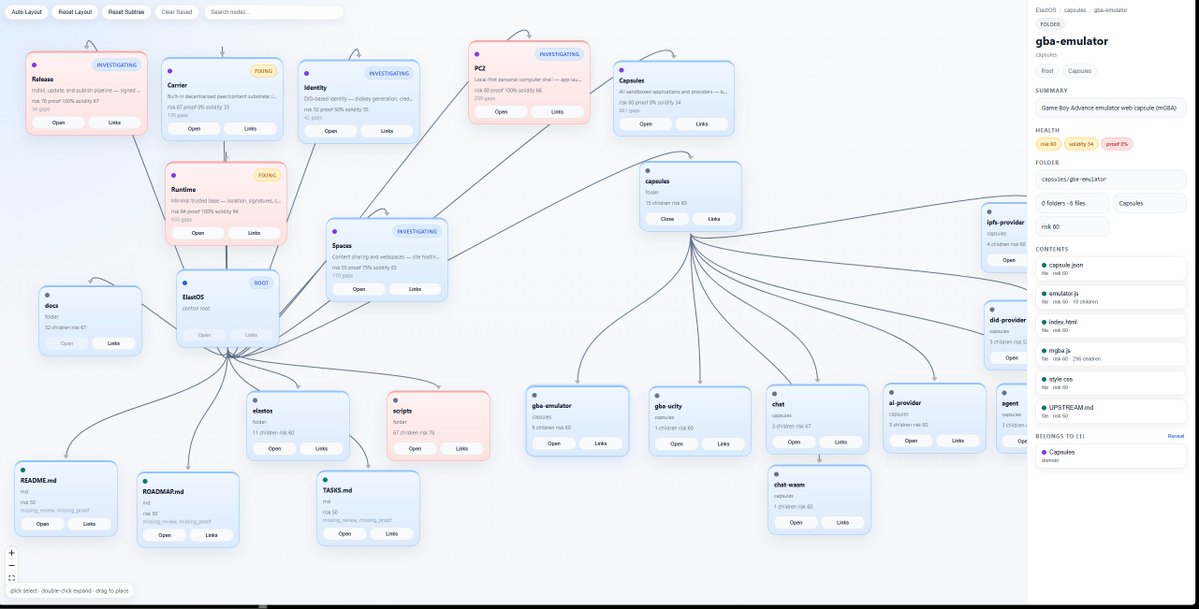Select the Root tag chip
Screen dimensions: 1199x609
pos(1048,71)
